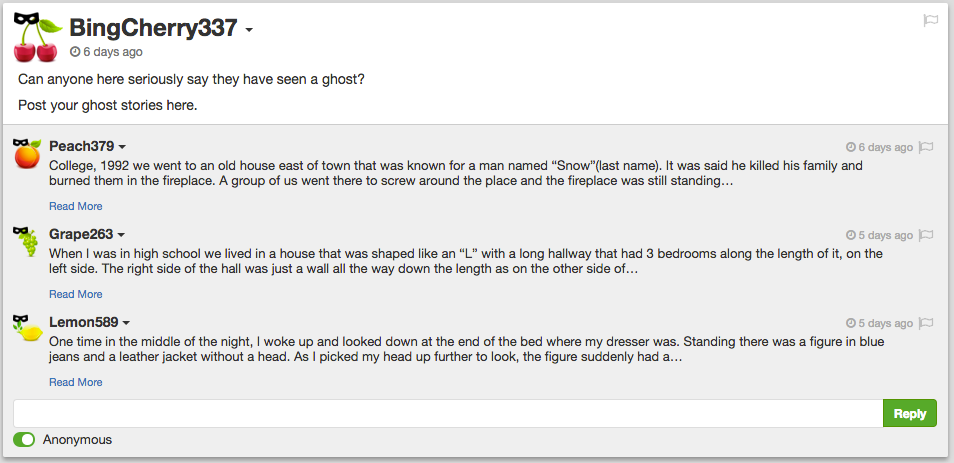Expand Lemon589's story with Read More
The width and height of the screenshot is (954, 463).
76,382
